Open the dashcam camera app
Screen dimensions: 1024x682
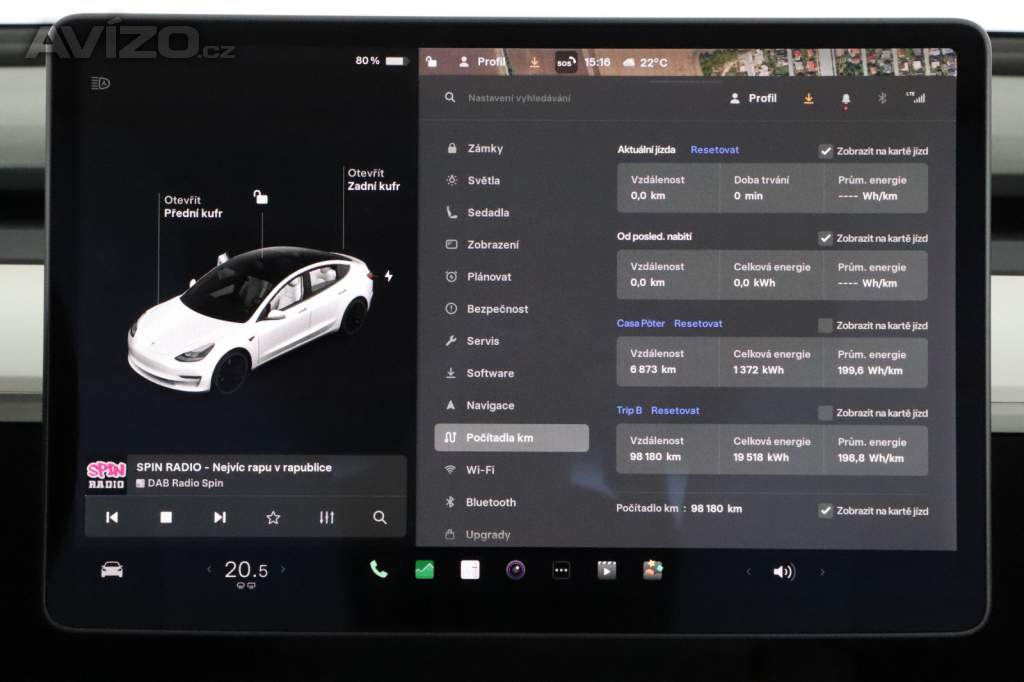pos(515,570)
